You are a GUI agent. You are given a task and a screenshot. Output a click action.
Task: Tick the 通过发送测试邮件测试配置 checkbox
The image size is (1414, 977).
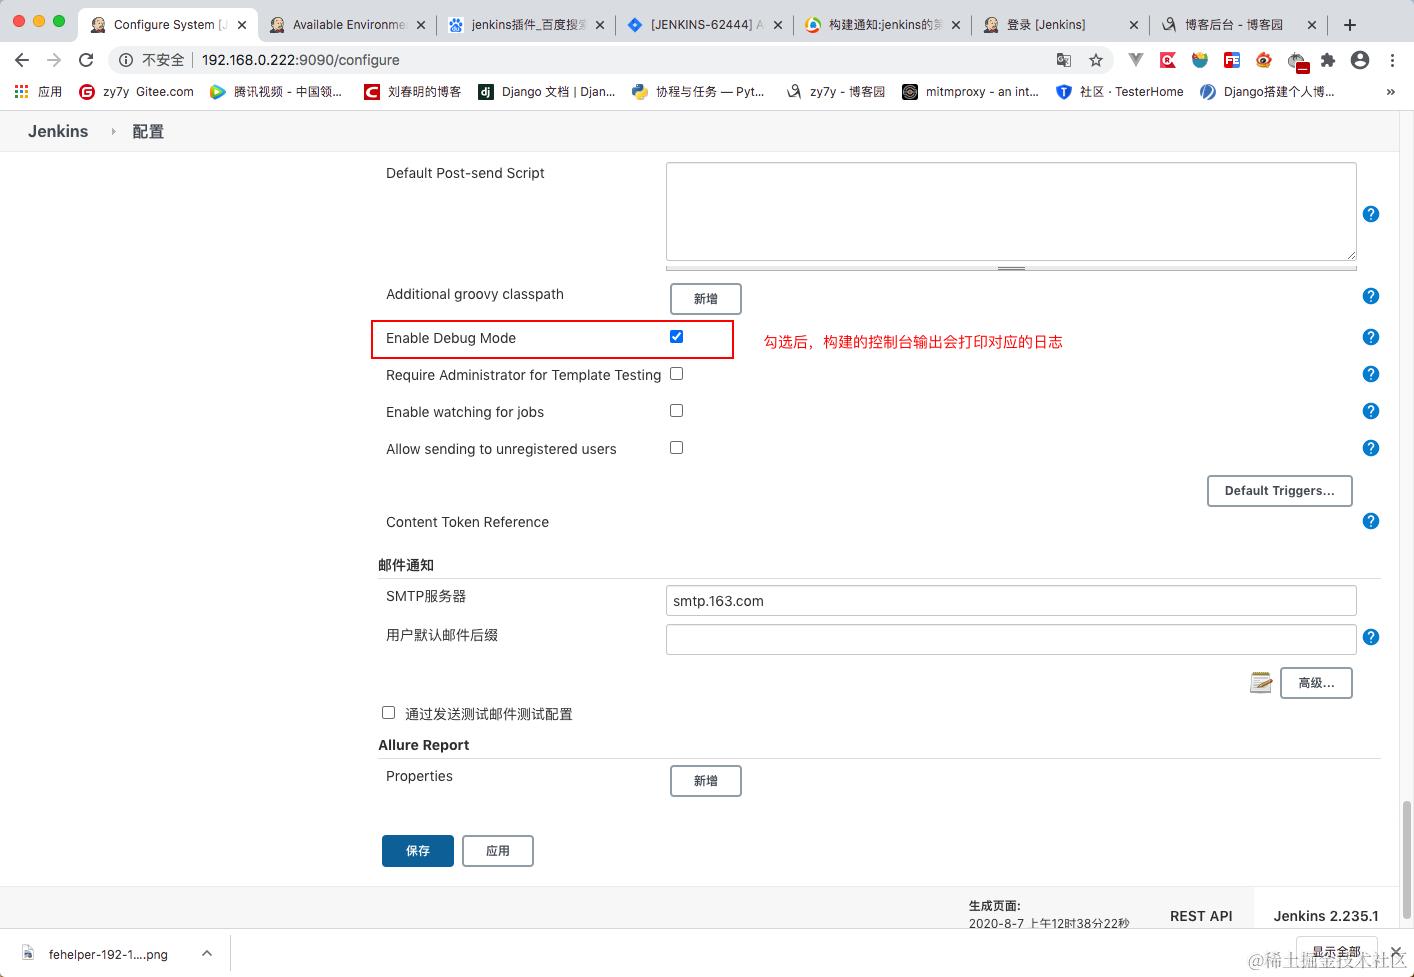point(389,712)
